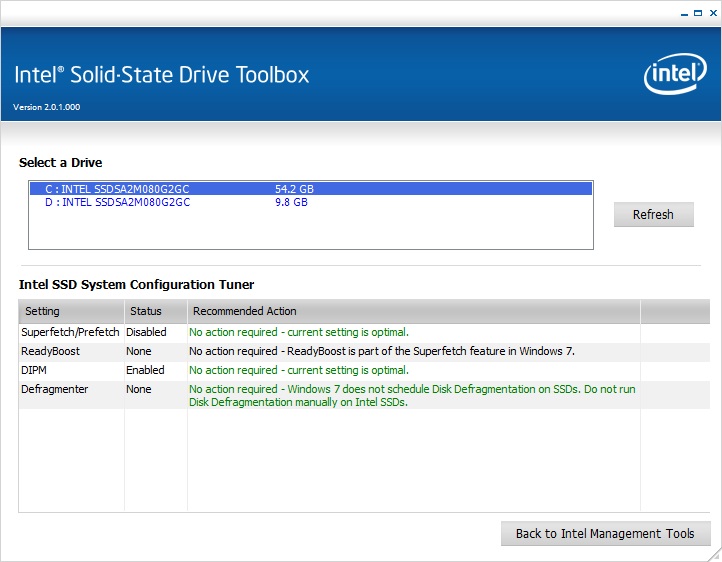The width and height of the screenshot is (722, 562).
Task: Select drive D: INTEL SSDSA2M080G2GC
Action: 311,202
